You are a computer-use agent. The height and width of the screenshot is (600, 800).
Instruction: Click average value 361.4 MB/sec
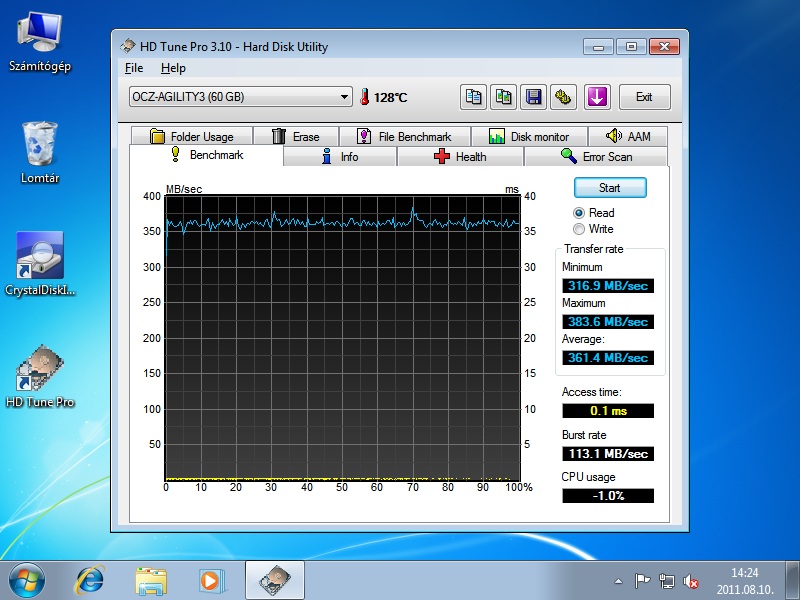(608, 358)
